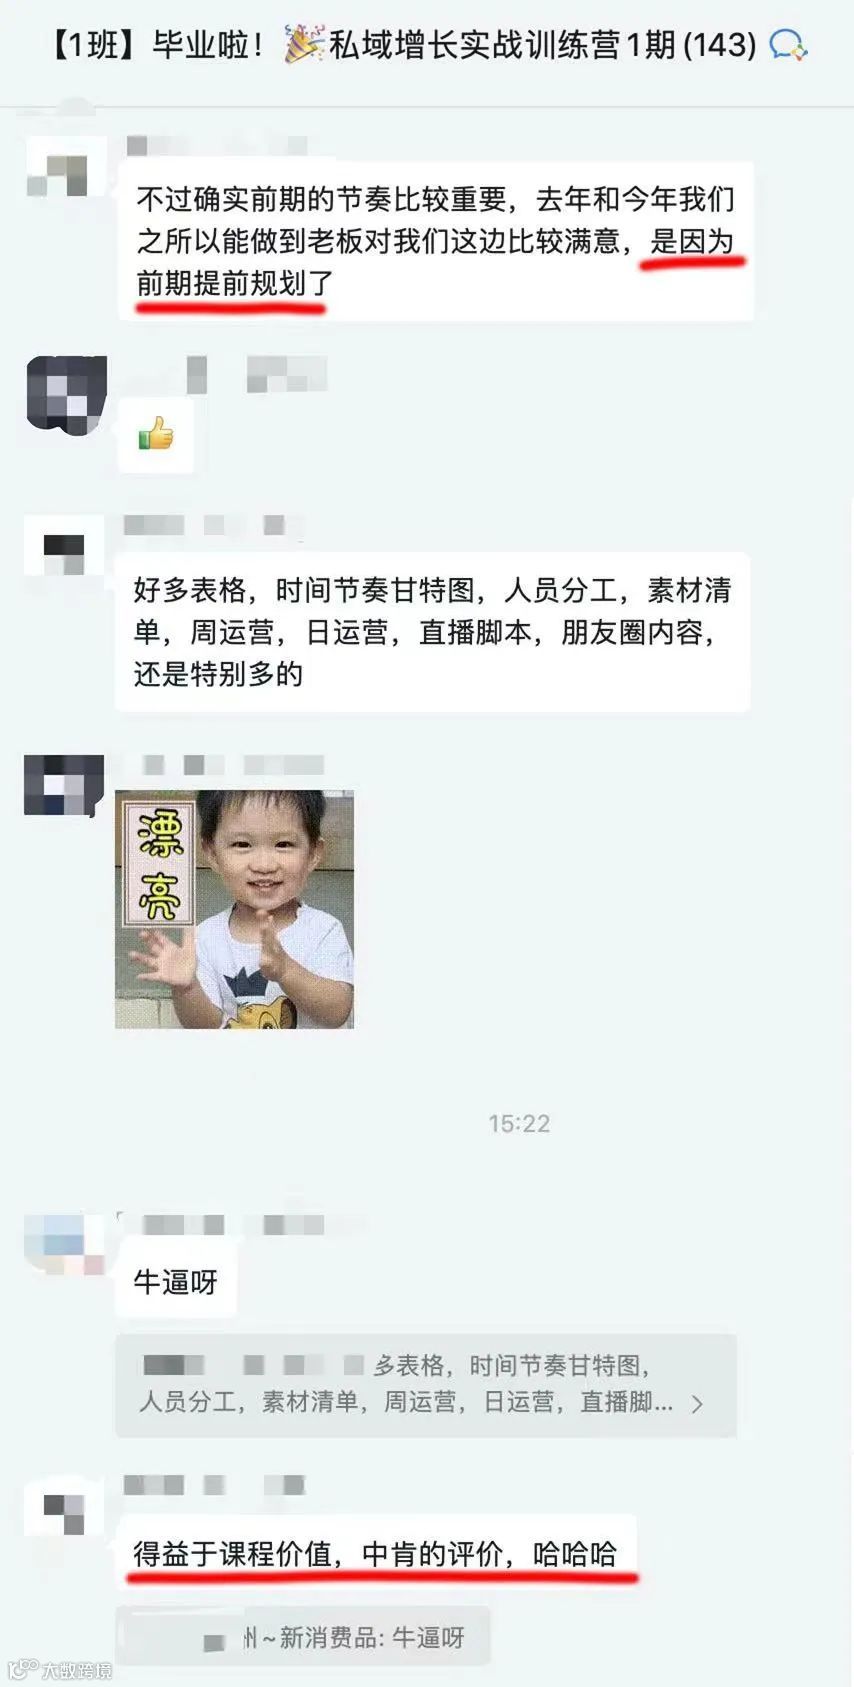Tap the avatar beside the 漂亮 sticker
Image resolution: width=854 pixels, height=1687 pixels.
tap(64, 785)
